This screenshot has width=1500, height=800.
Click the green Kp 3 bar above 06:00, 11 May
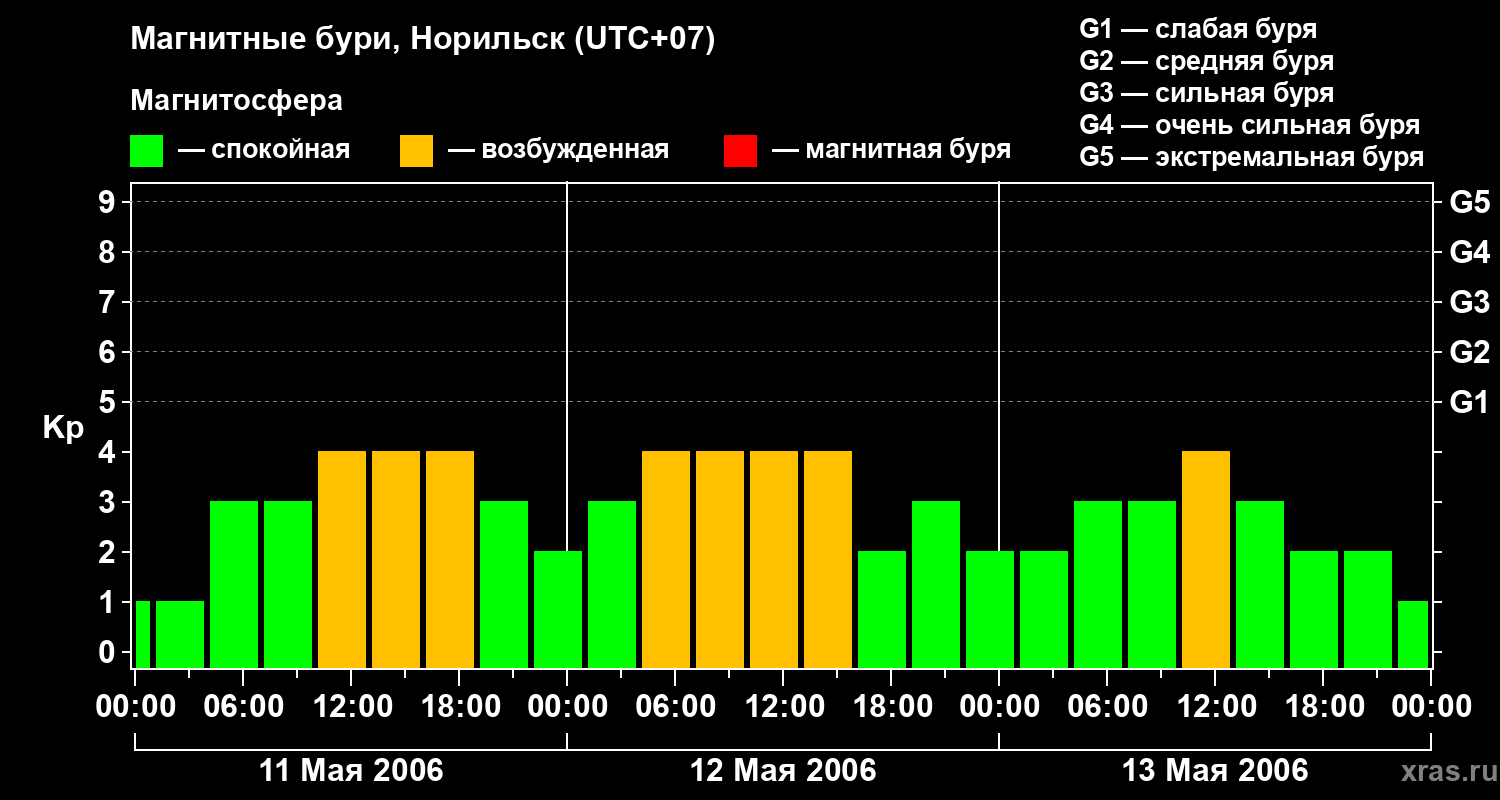[234, 585]
